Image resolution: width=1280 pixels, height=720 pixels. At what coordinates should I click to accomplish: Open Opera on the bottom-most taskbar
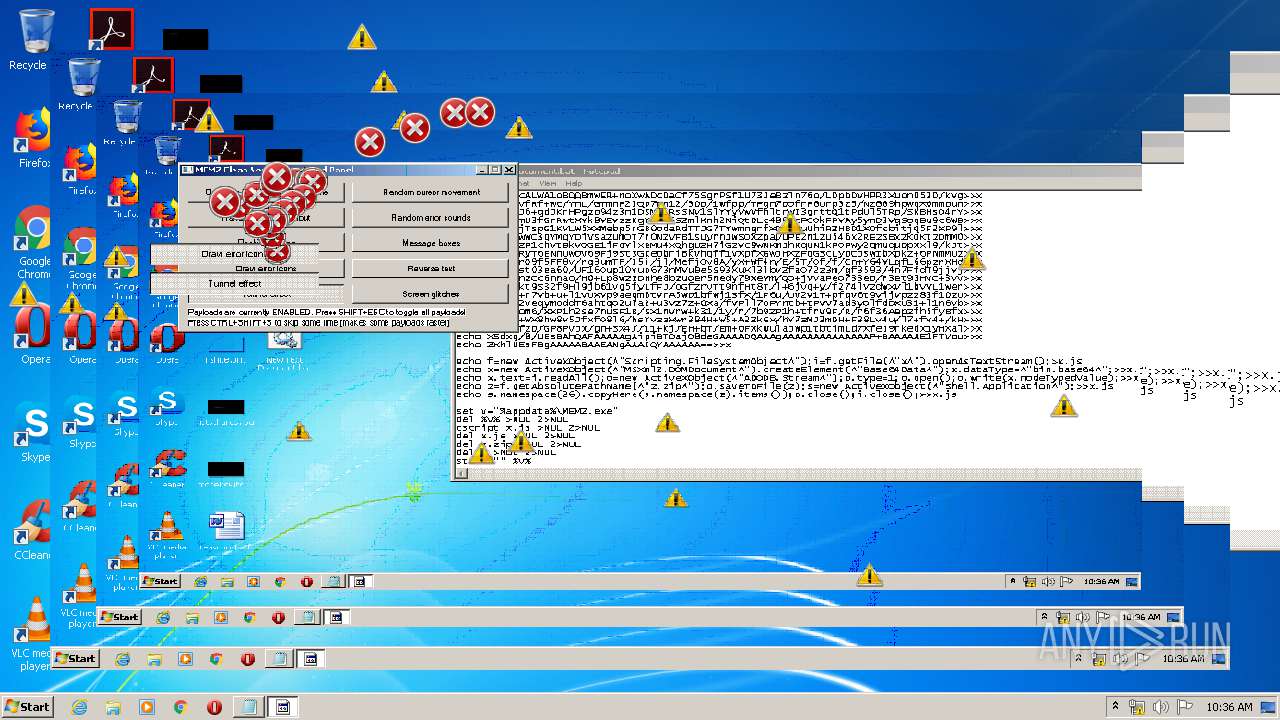coord(215,707)
